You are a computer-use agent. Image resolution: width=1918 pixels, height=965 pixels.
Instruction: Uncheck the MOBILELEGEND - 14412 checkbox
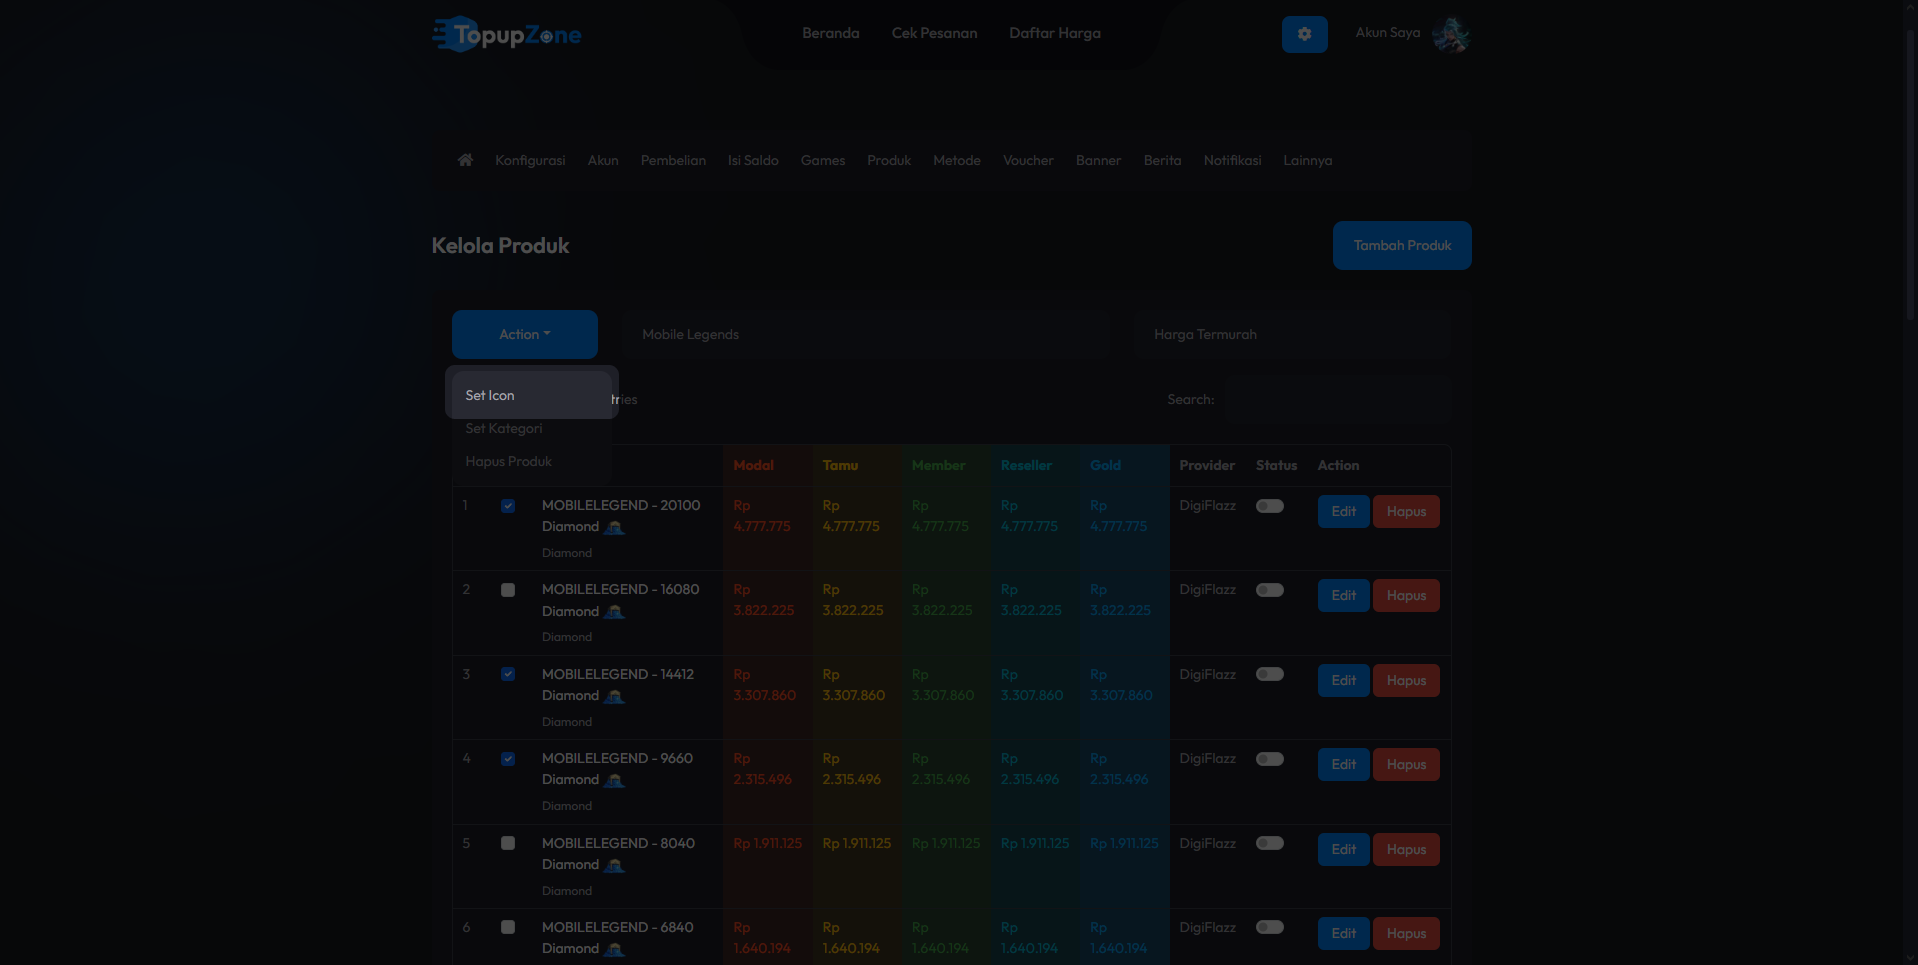(x=508, y=674)
